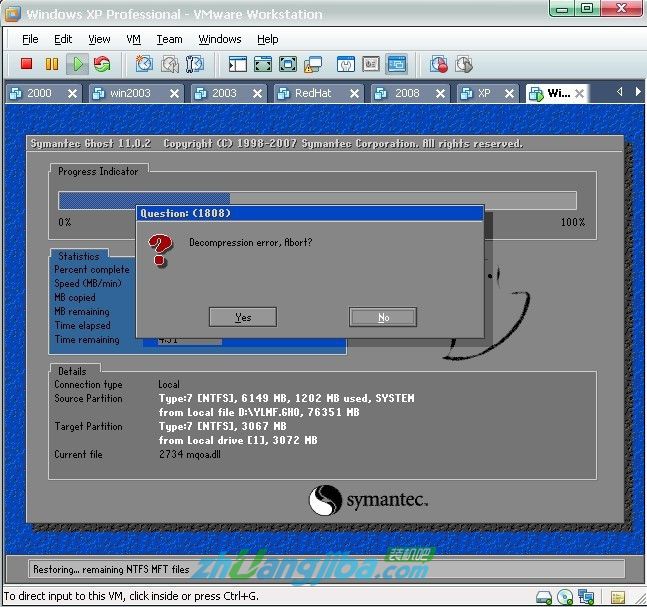Click Yes to abort decompression

point(242,317)
